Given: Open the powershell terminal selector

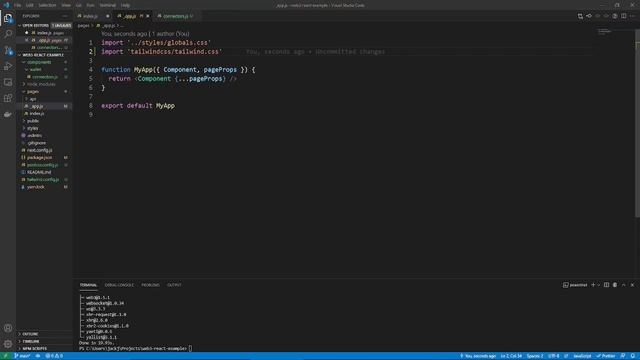Looking at the screenshot, I should click(575, 285).
